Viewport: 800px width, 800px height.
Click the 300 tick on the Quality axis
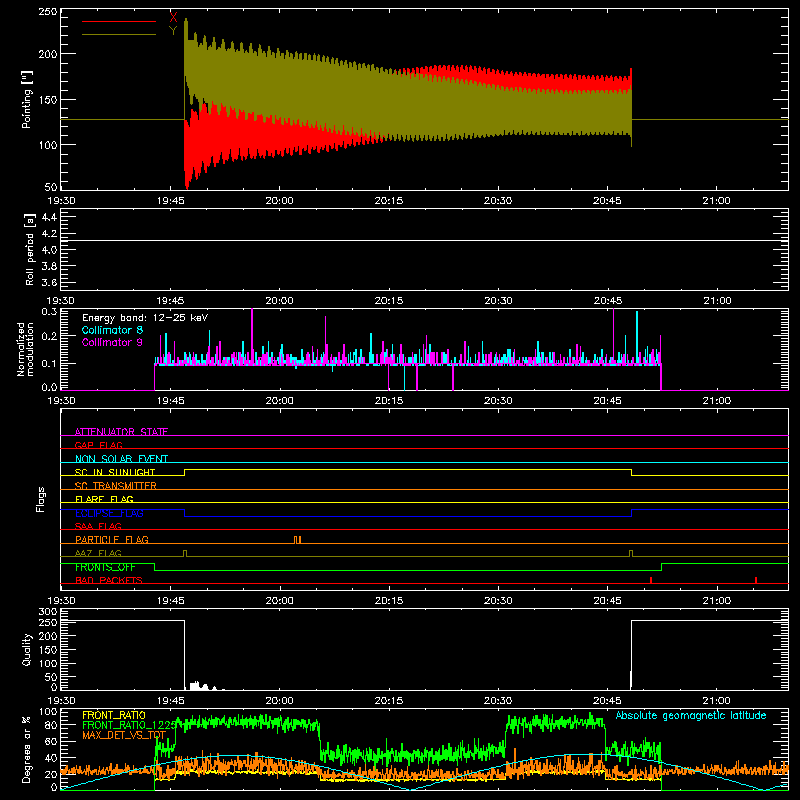point(48,612)
